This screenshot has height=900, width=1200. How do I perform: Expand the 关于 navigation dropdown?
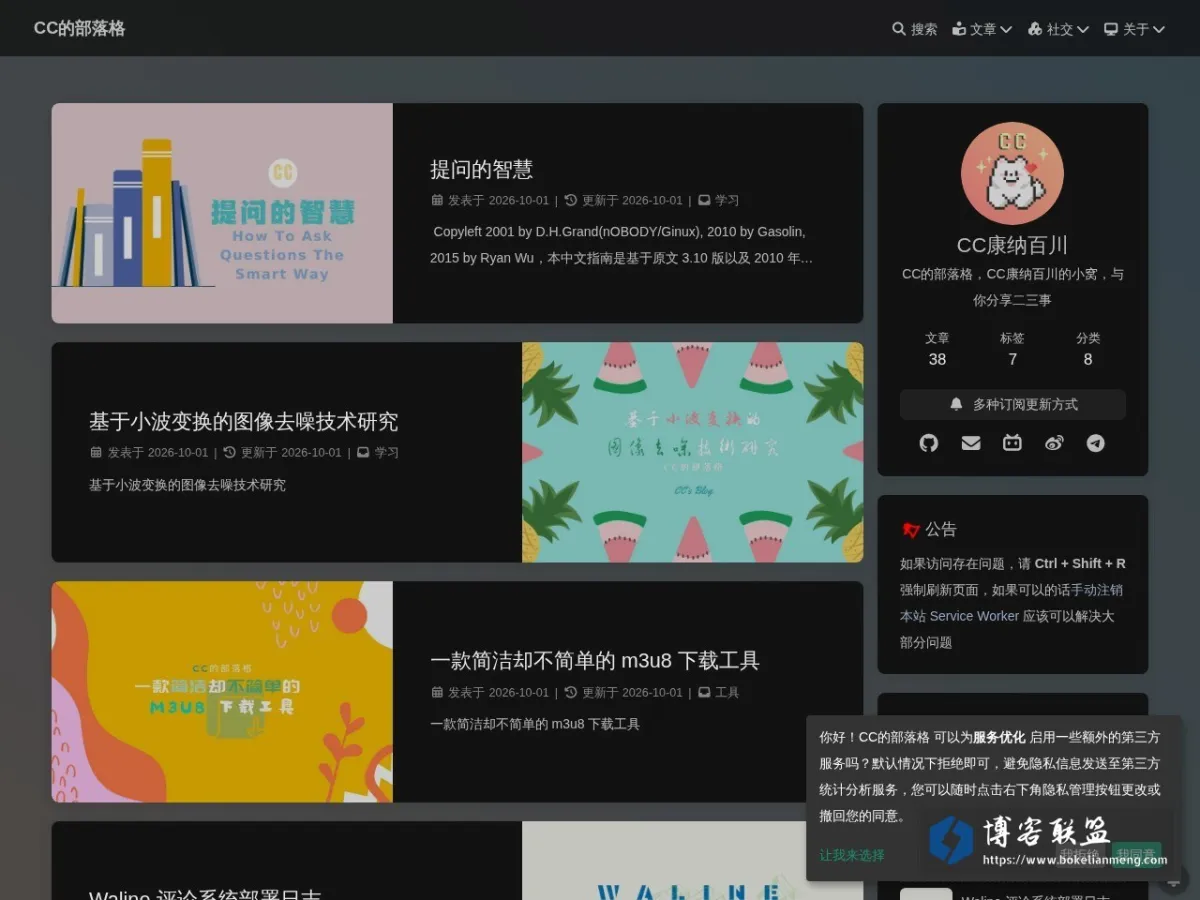click(x=1134, y=29)
